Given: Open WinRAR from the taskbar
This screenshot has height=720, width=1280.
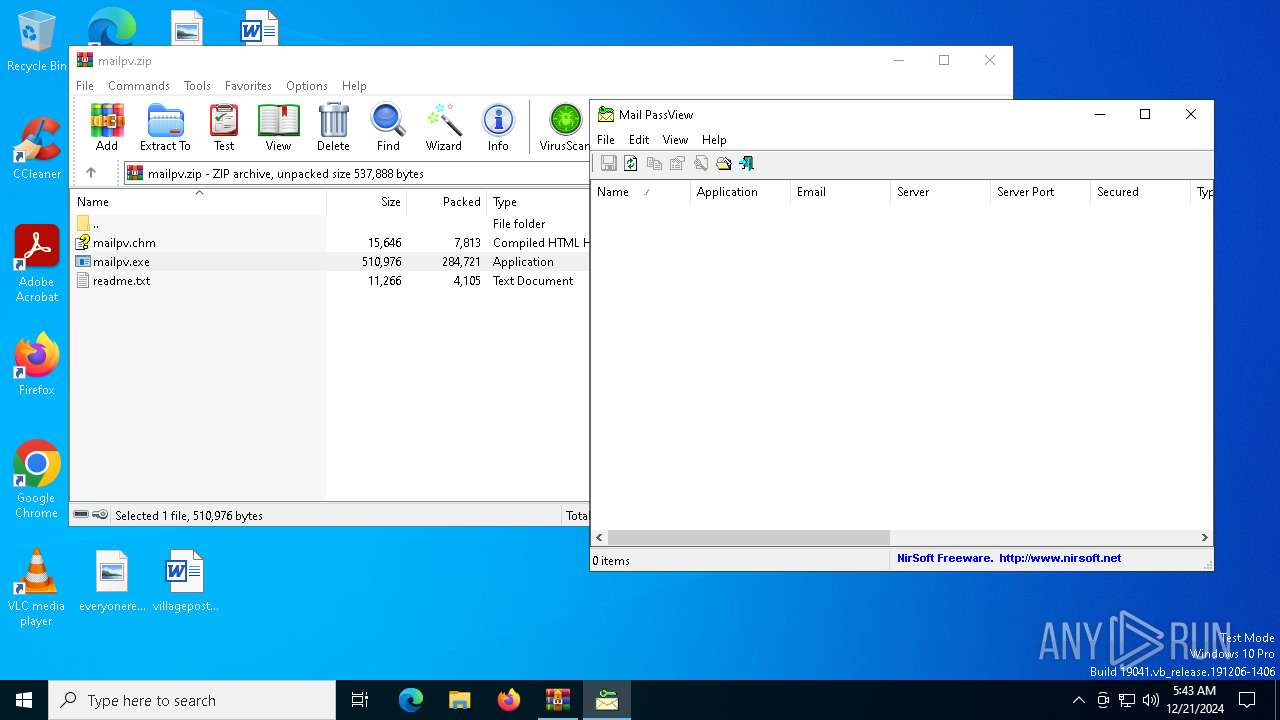Looking at the screenshot, I should pyautogui.click(x=558, y=700).
